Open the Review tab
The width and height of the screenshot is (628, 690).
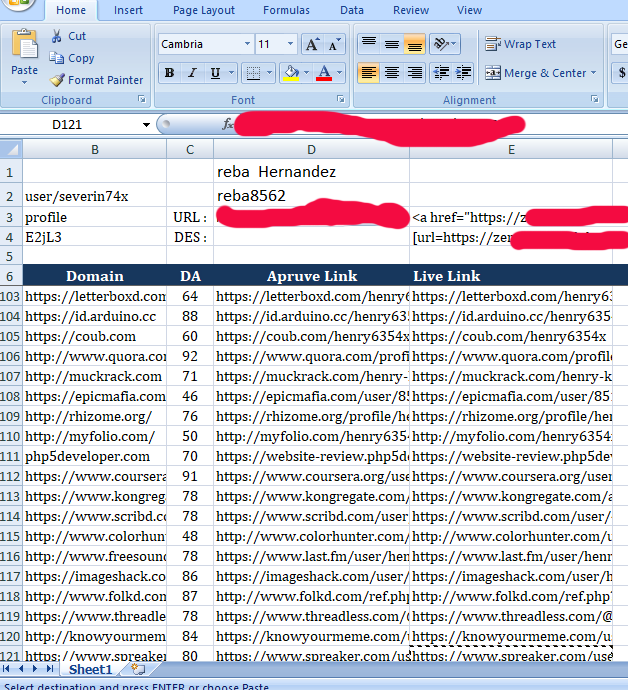pos(411,10)
